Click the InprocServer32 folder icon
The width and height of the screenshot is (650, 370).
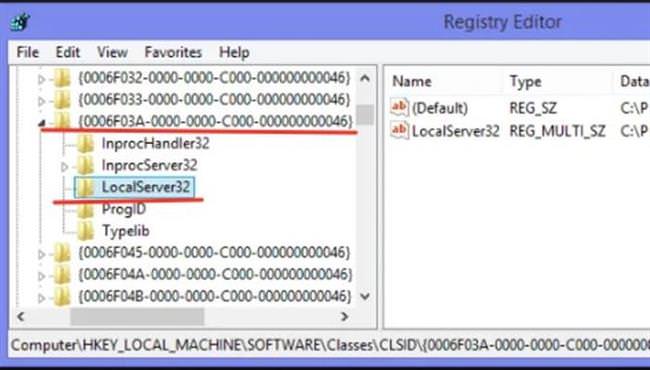86,166
